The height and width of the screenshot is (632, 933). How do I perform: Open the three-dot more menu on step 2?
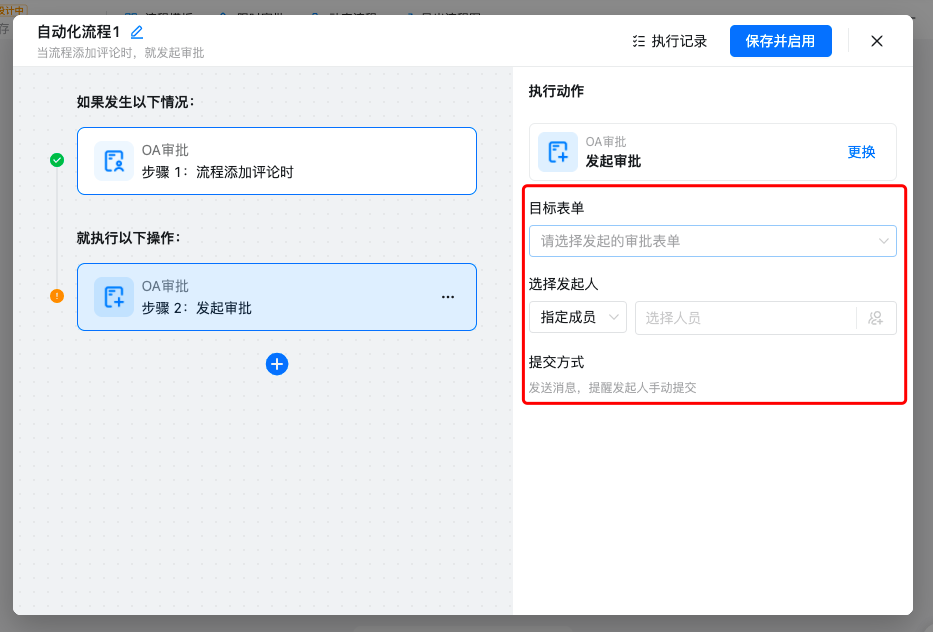[448, 297]
